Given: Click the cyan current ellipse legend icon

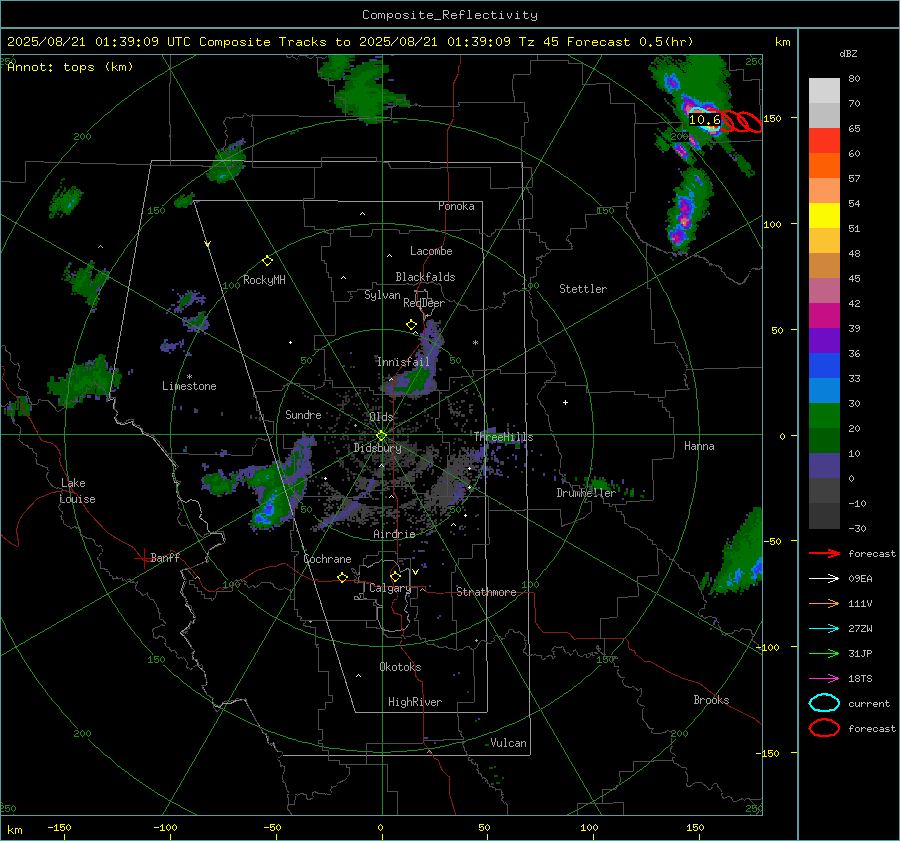Looking at the screenshot, I should (x=824, y=703).
